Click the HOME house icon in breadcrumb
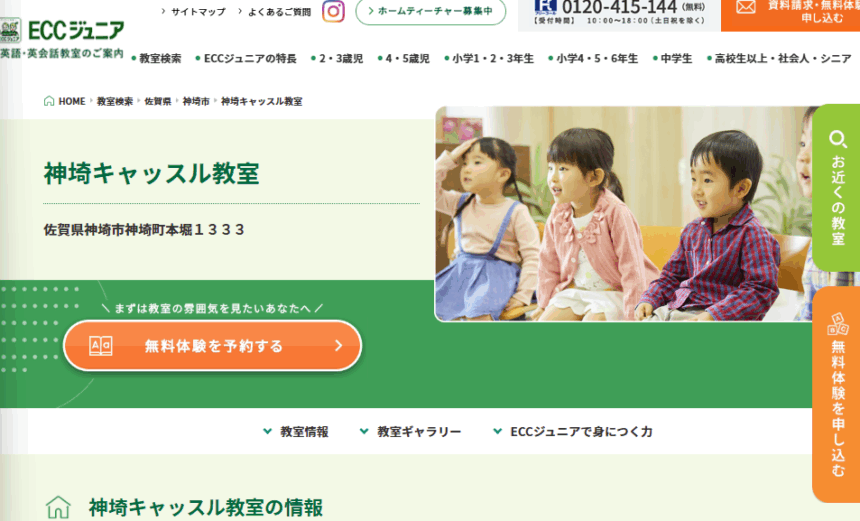Viewport: 860px width, 521px height. coord(49,101)
